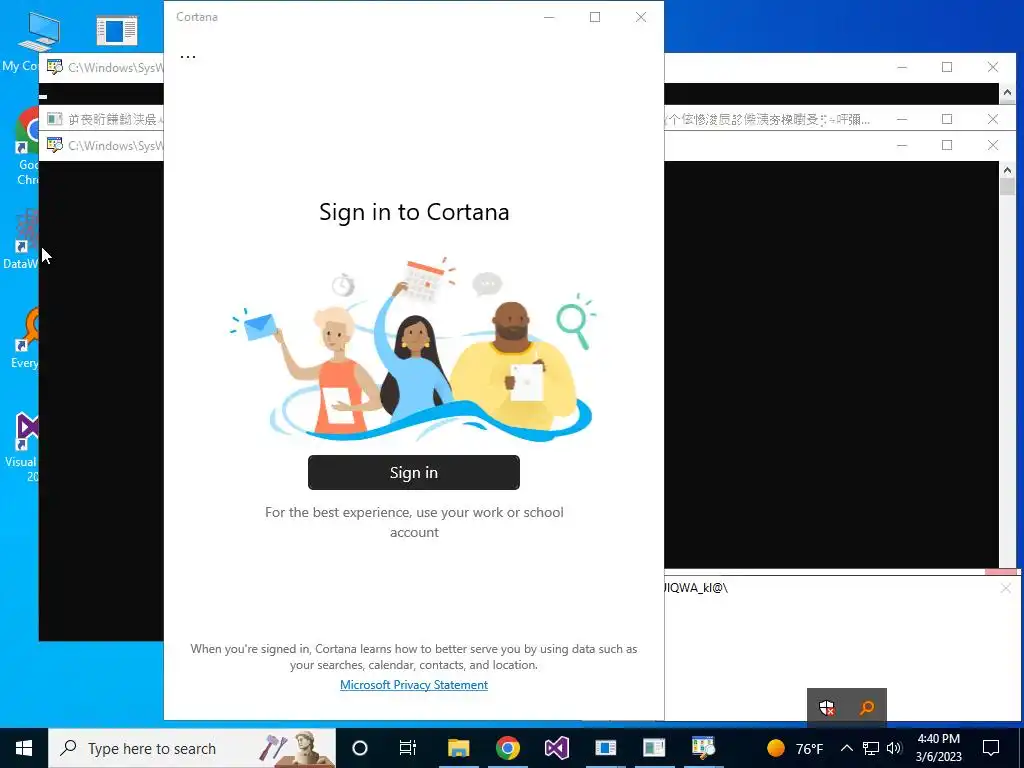Viewport: 1024px width, 768px height.
Task: Open Visual Studio from taskbar
Action: coord(556,748)
